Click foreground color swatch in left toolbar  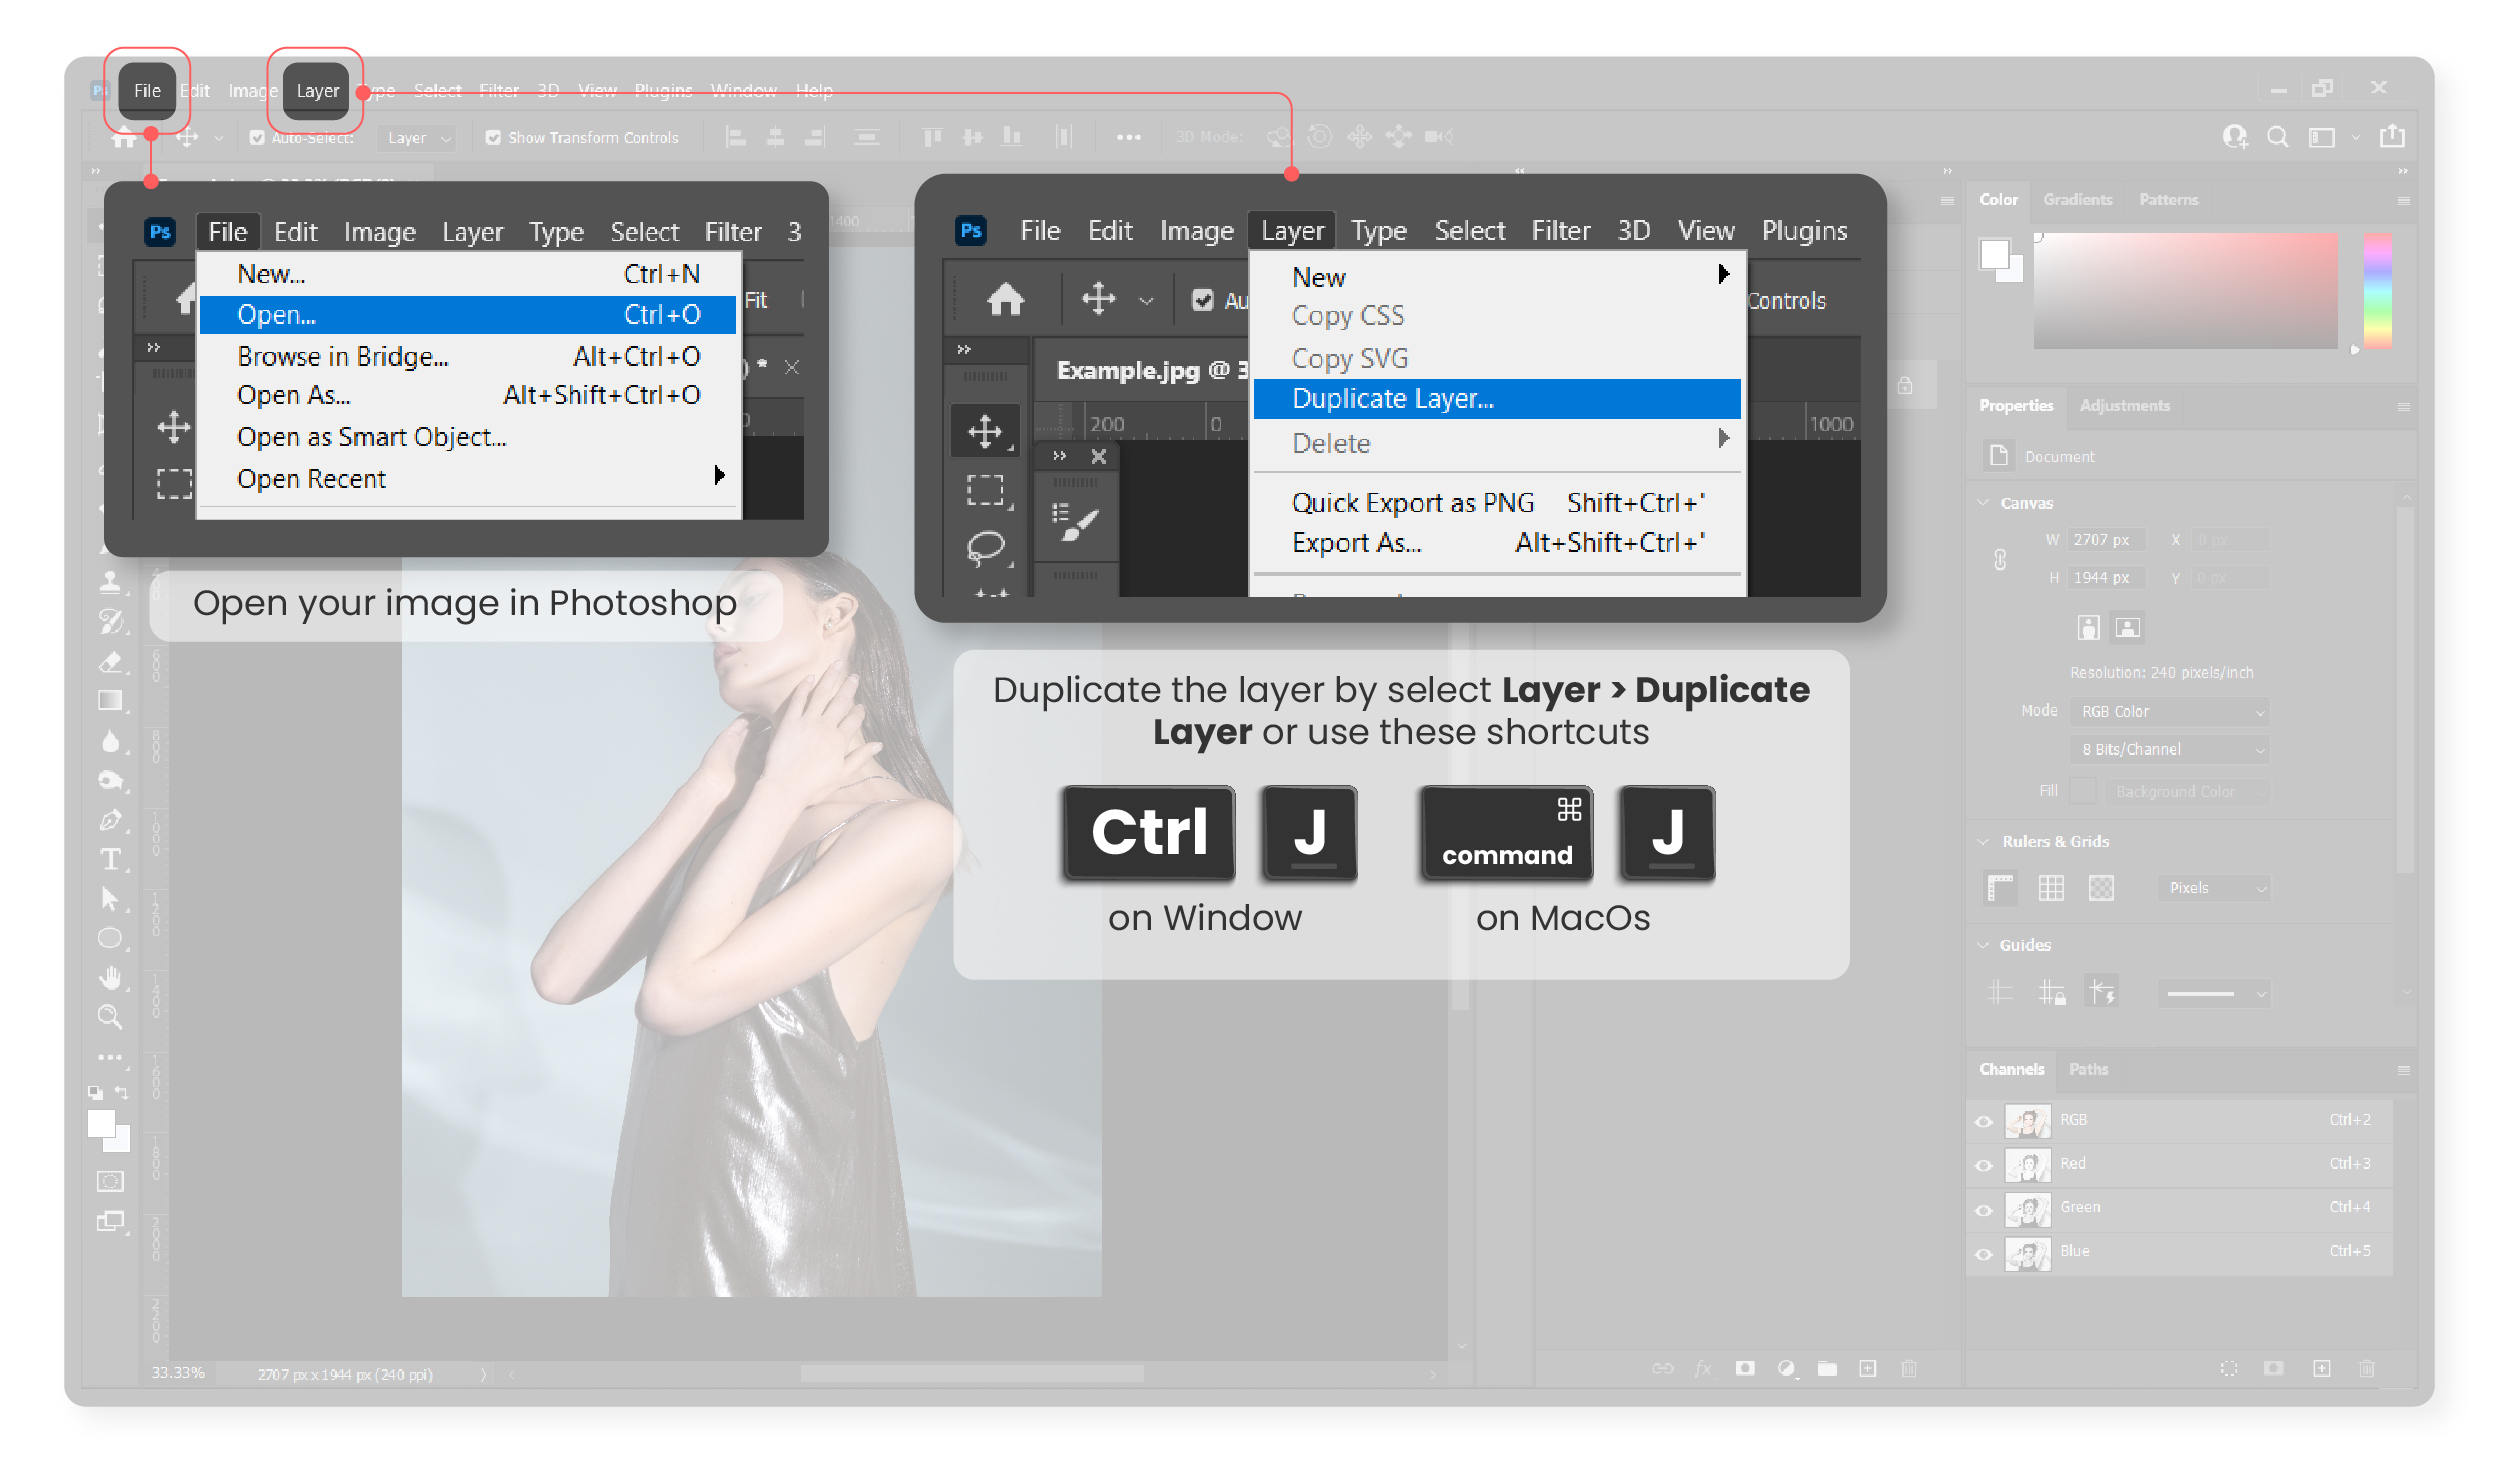coord(102,1125)
